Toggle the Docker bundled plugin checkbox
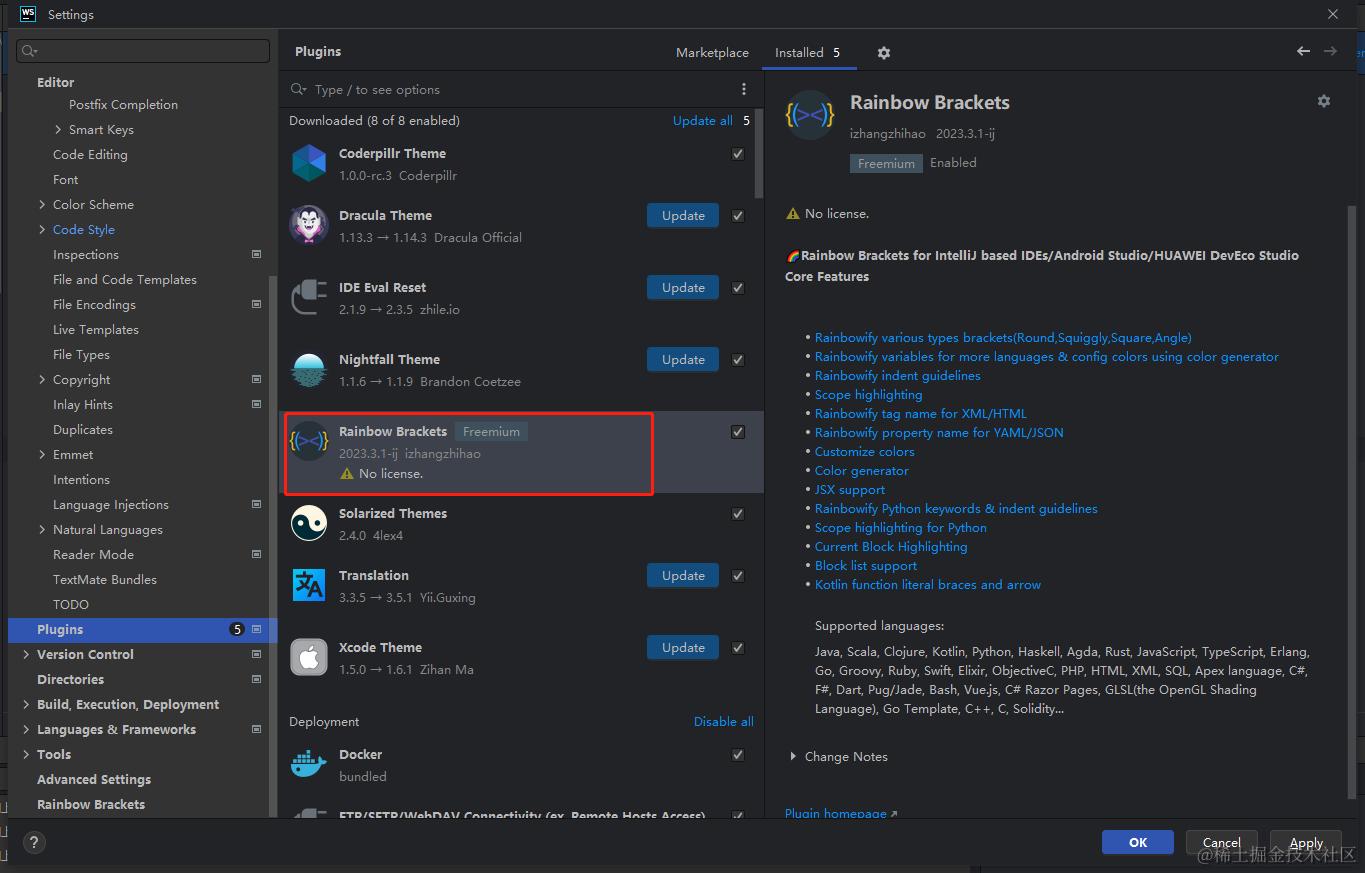This screenshot has width=1365, height=873. click(x=738, y=755)
